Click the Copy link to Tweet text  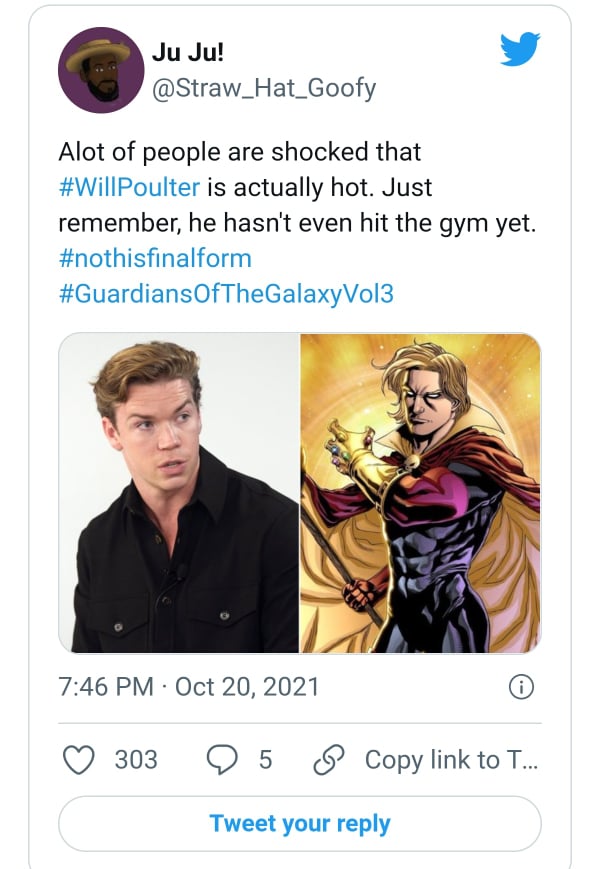click(450, 760)
